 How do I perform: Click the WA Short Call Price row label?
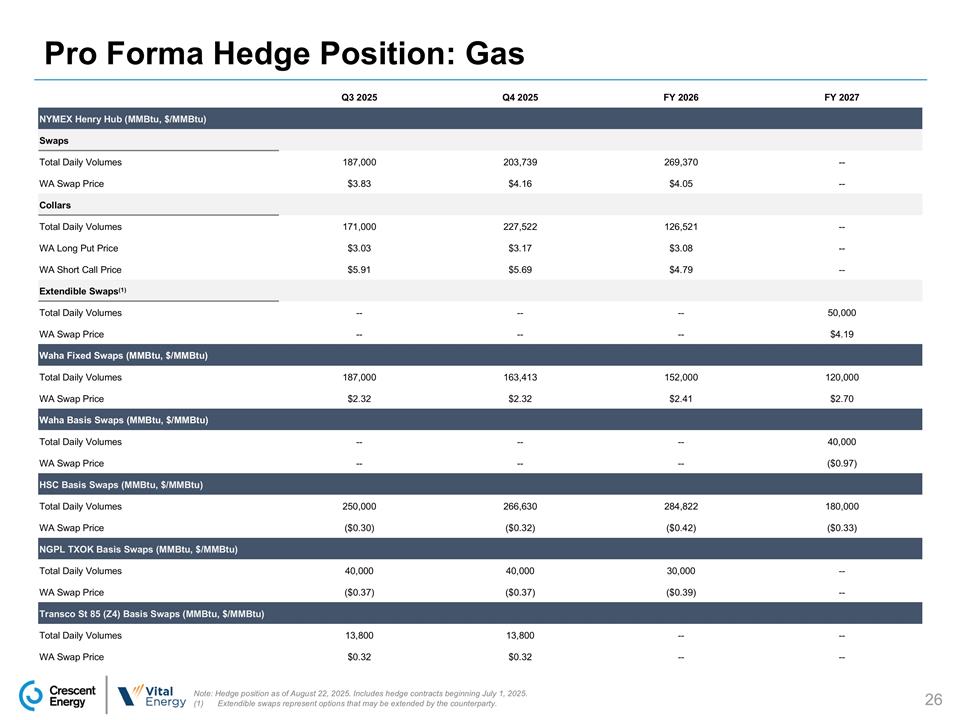[78, 269]
